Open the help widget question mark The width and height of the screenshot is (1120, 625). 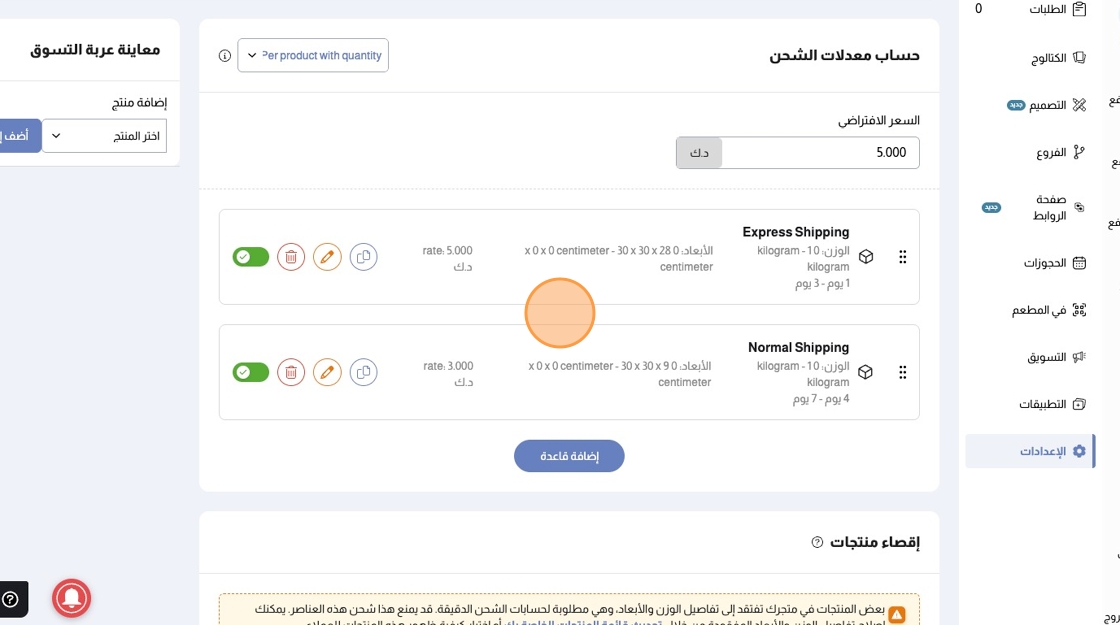(11, 599)
